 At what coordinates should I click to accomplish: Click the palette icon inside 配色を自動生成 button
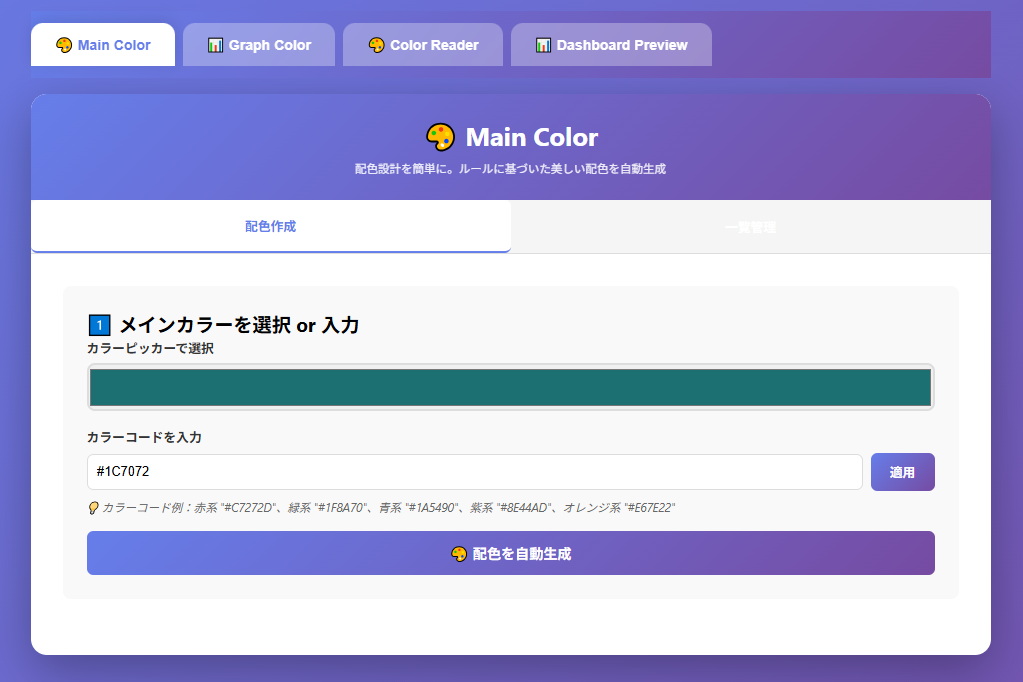459,554
